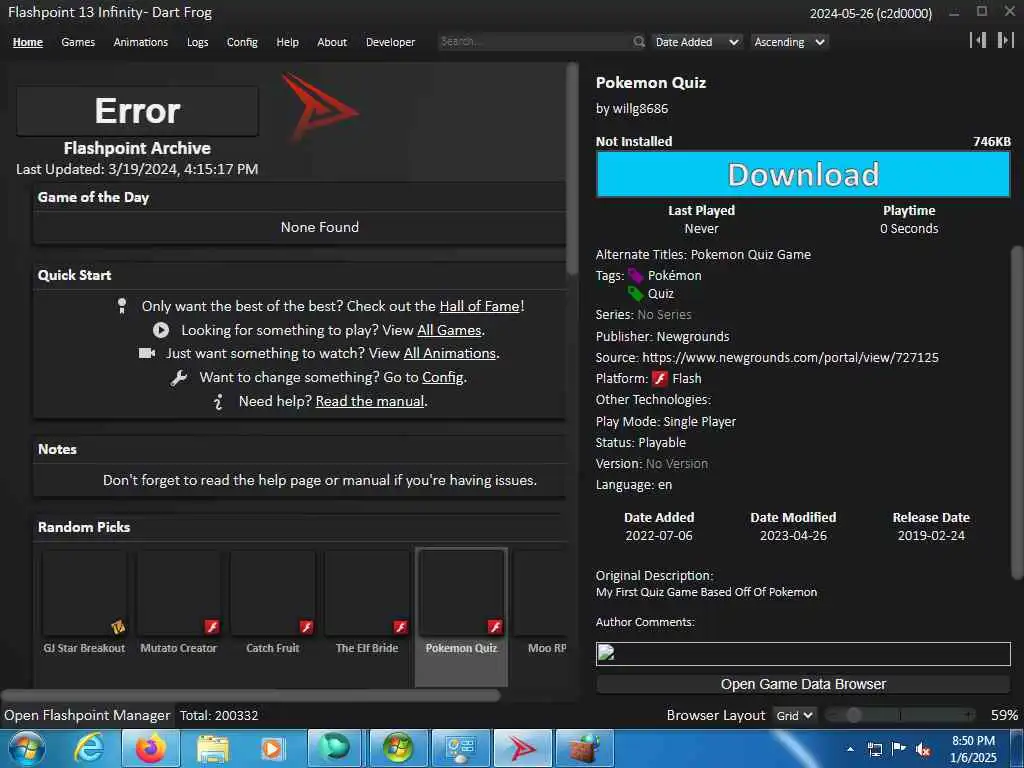The width and height of the screenshot is (1024, 768).
Task: Click the Status value Playable
Action: [x=662, y=443]
